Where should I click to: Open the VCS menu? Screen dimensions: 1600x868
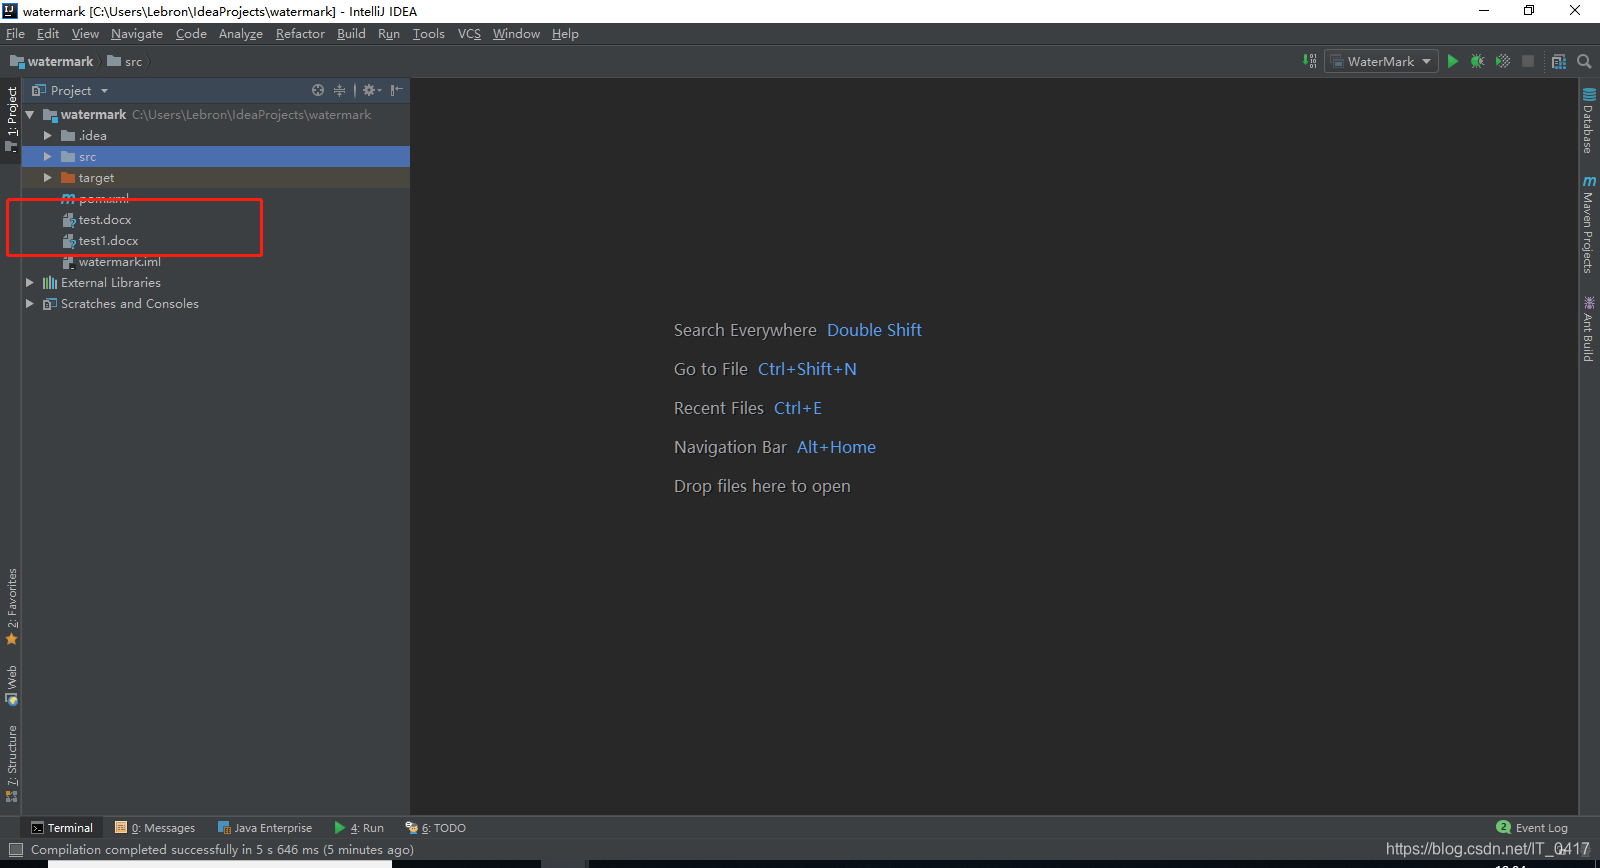pyautogui.click(x=469, y=34)
